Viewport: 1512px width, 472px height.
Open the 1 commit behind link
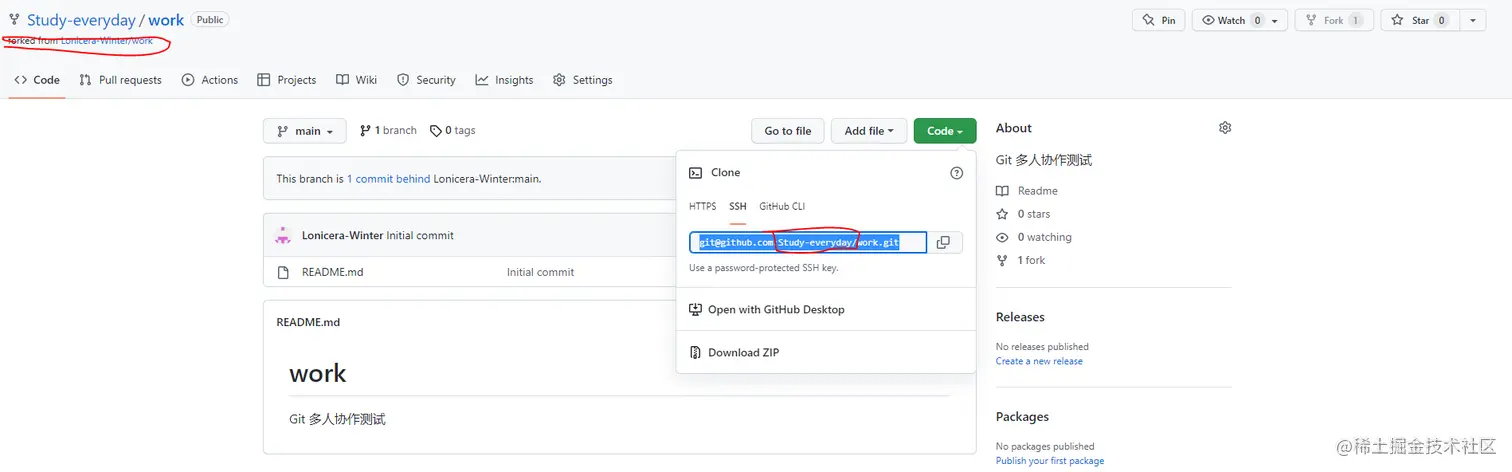(388, 179)
